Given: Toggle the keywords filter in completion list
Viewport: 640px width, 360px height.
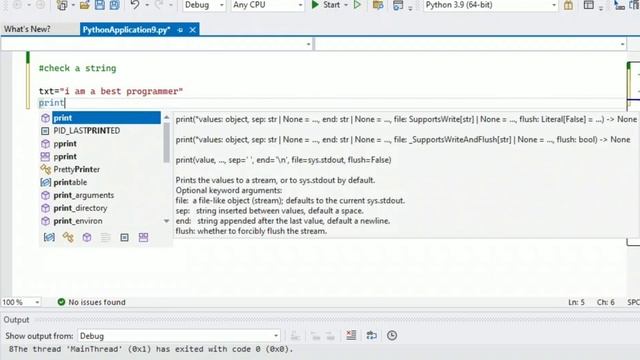Looking at the screenshot, I should 105,237.
